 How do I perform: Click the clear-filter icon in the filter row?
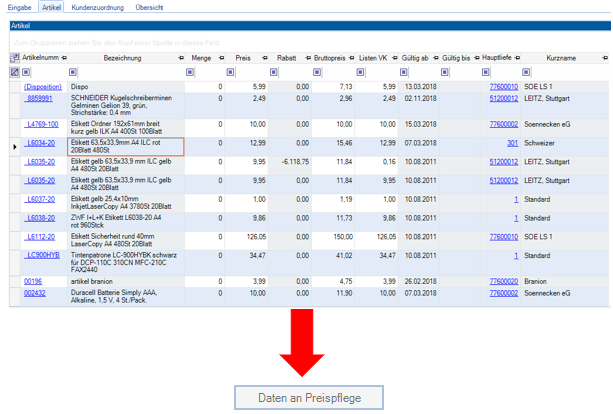coord(14,72)
